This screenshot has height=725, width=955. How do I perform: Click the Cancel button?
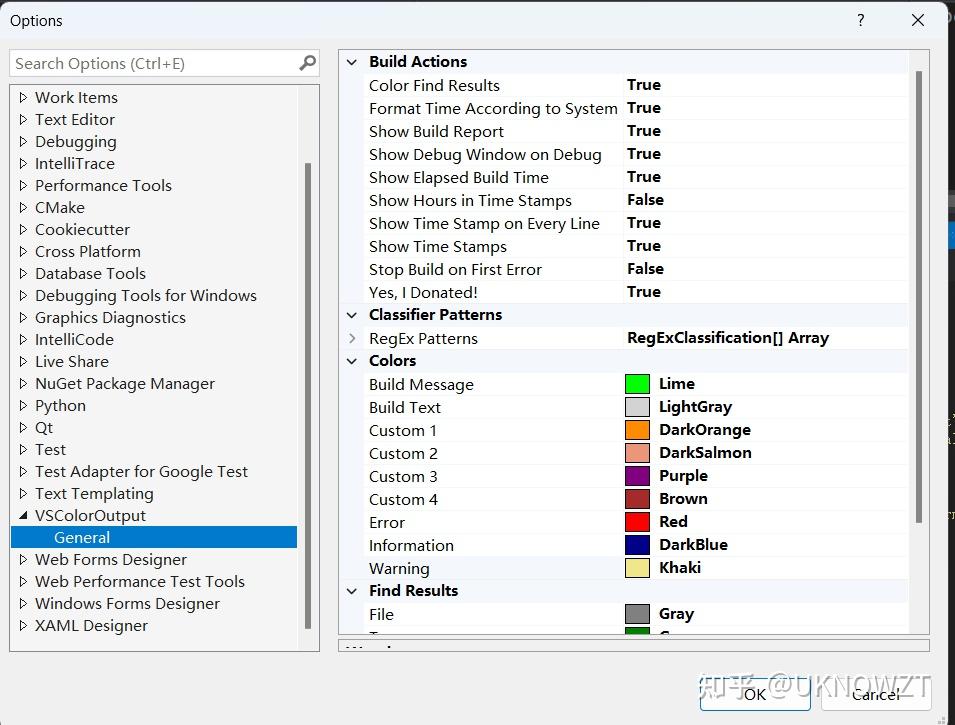[876, 694]
